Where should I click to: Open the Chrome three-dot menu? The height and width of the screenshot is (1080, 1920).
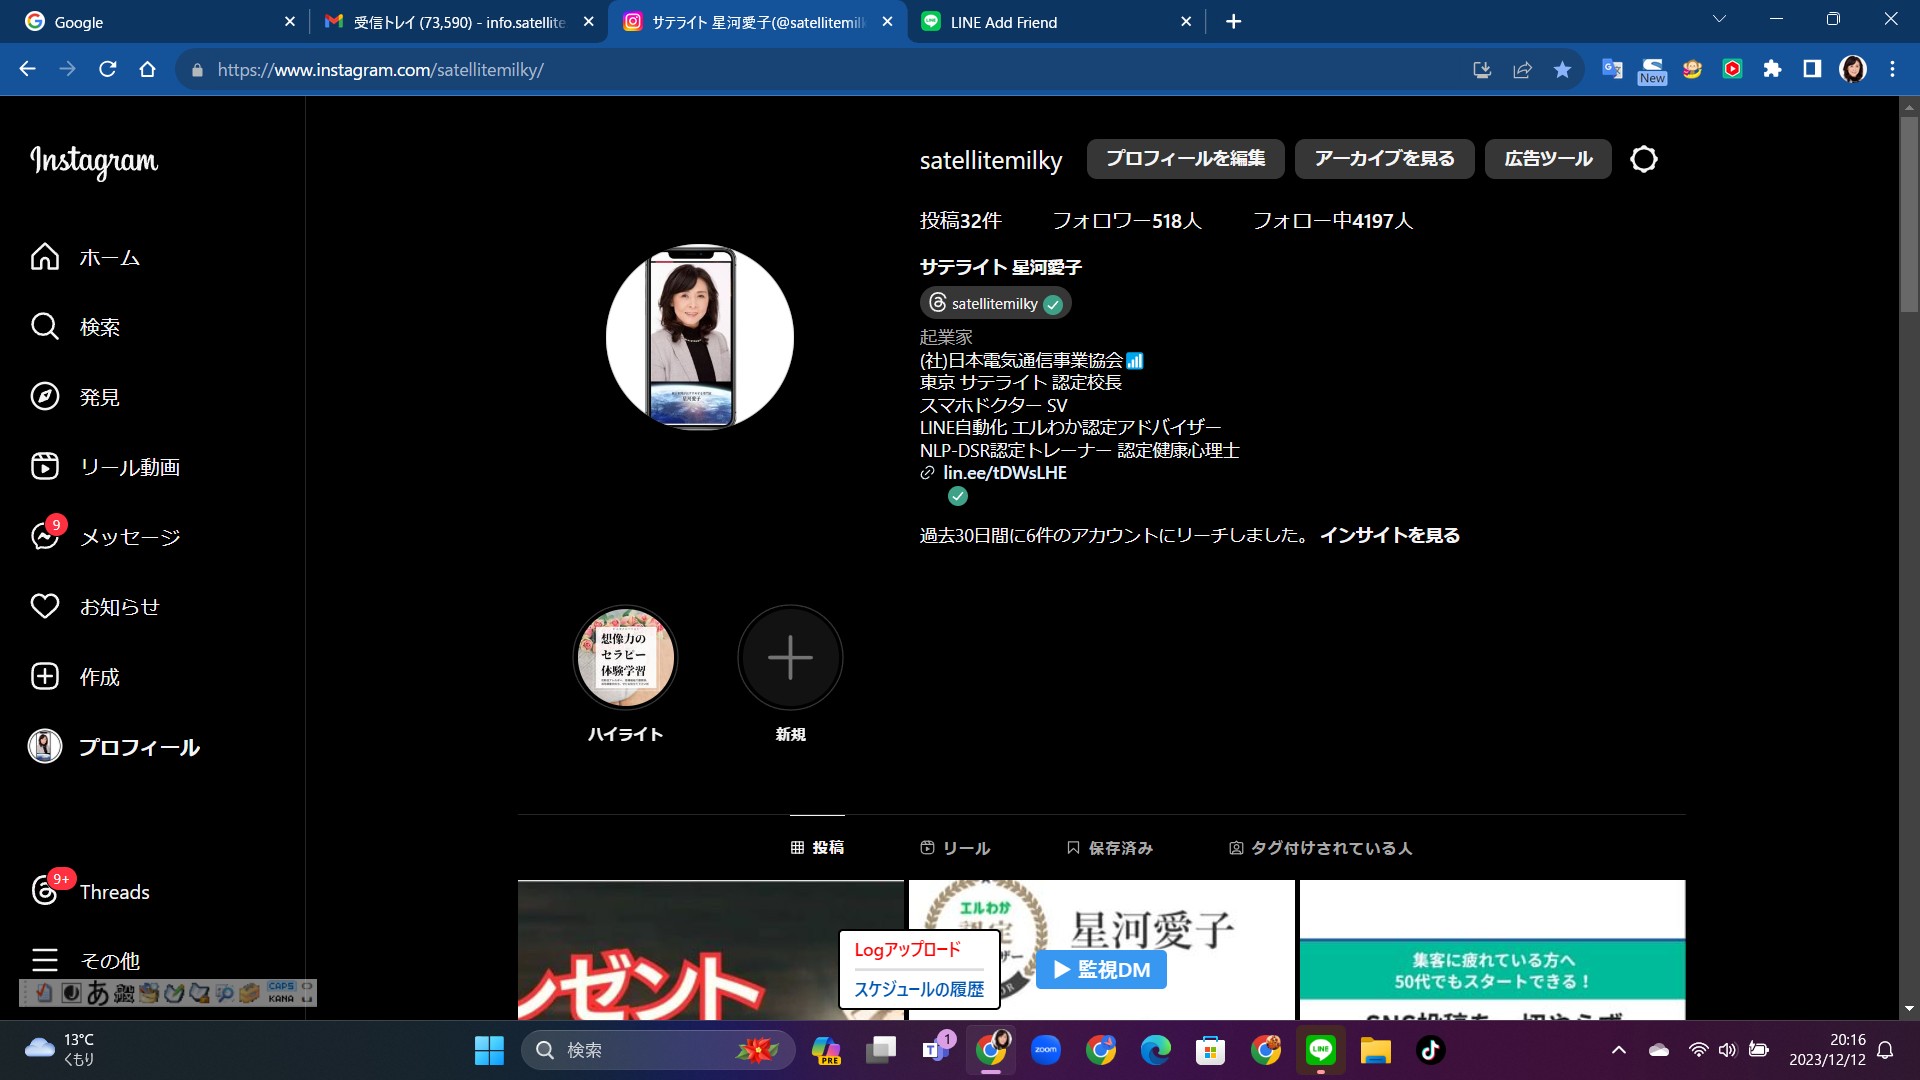1892,69
